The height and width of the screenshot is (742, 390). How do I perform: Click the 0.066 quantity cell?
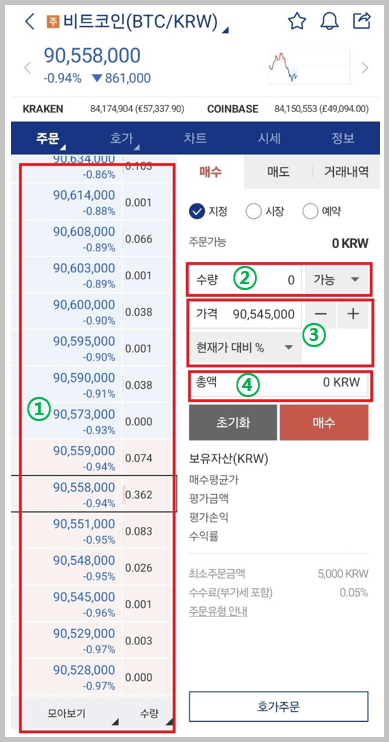[148, 238]
